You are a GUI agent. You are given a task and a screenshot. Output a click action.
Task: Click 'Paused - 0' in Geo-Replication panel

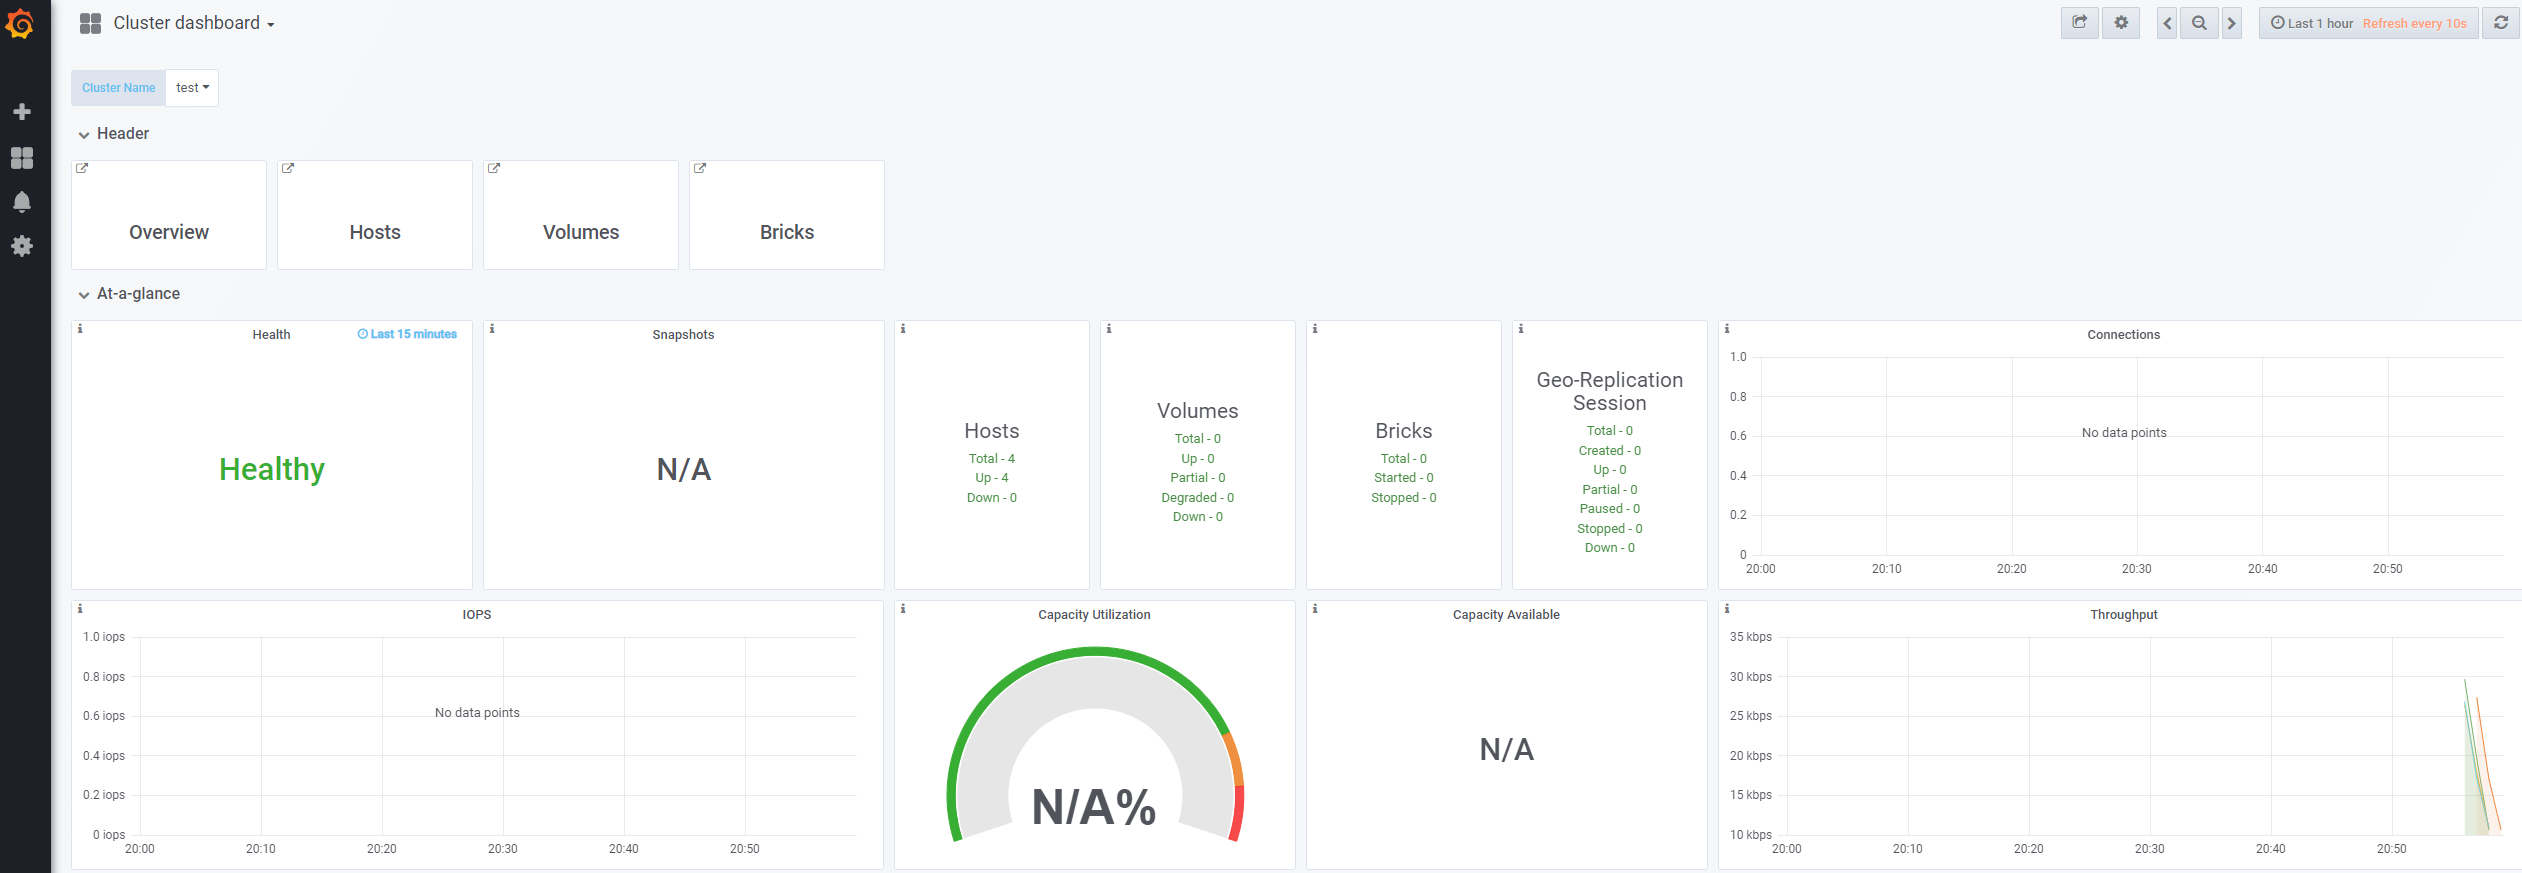click(1610, 509)
